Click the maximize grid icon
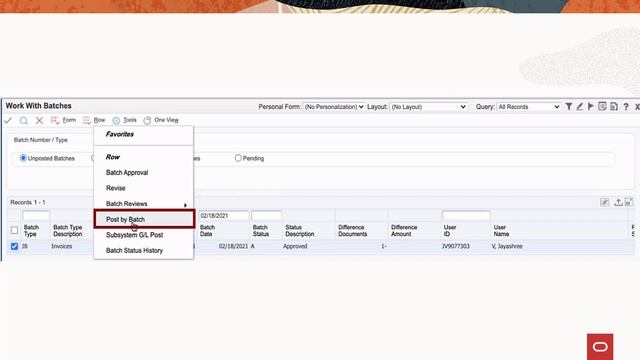640x360 pixels. coord(629,202)
